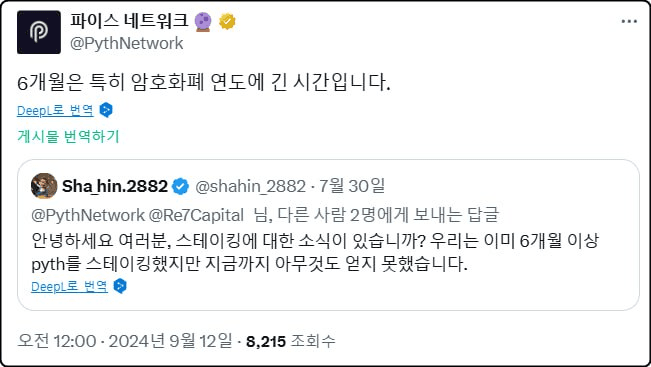Click the purple crystal ball emoji badge
The width and height of the screenshot is (651, 367).
(x=203, y=22)
